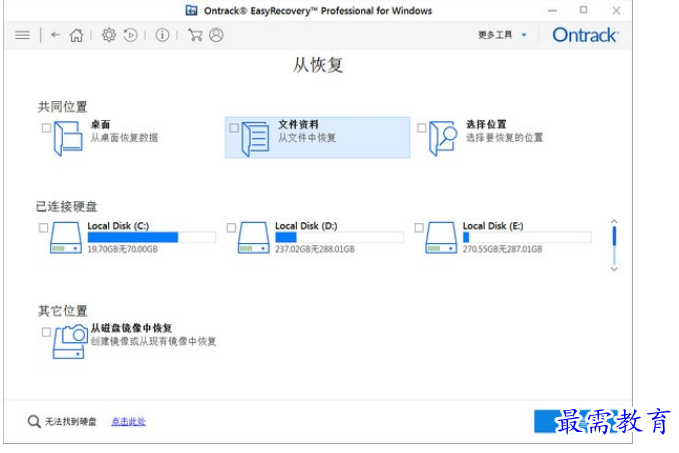Click the documents folder icon
Viewport: 679px width, 453px height.
tap(255, 139)
